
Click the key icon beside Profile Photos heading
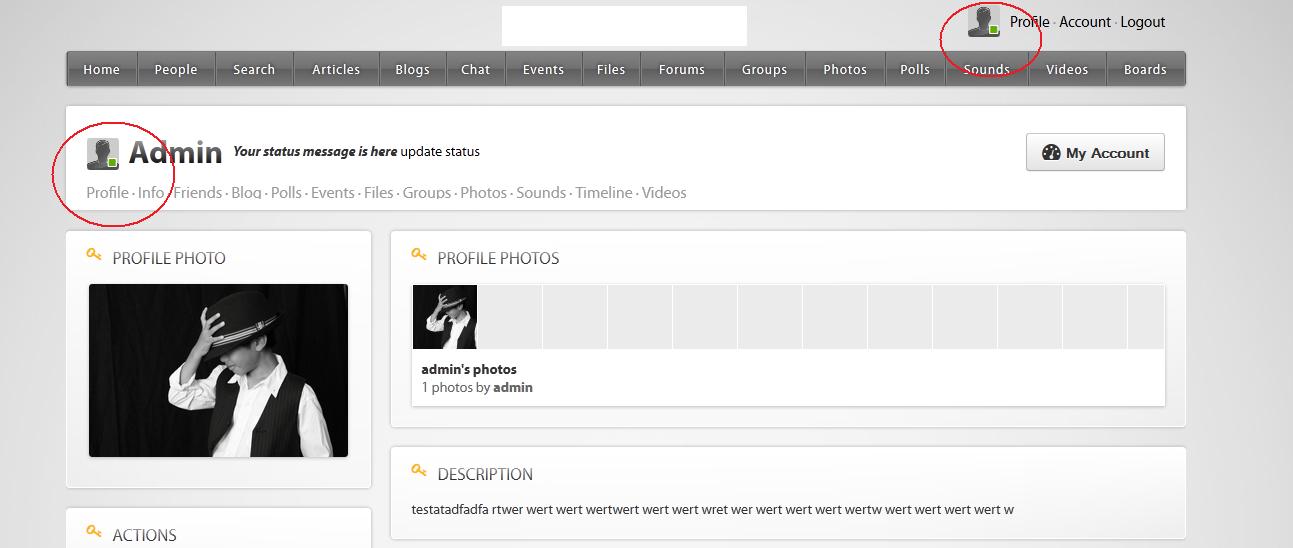[x=419, y=256]
